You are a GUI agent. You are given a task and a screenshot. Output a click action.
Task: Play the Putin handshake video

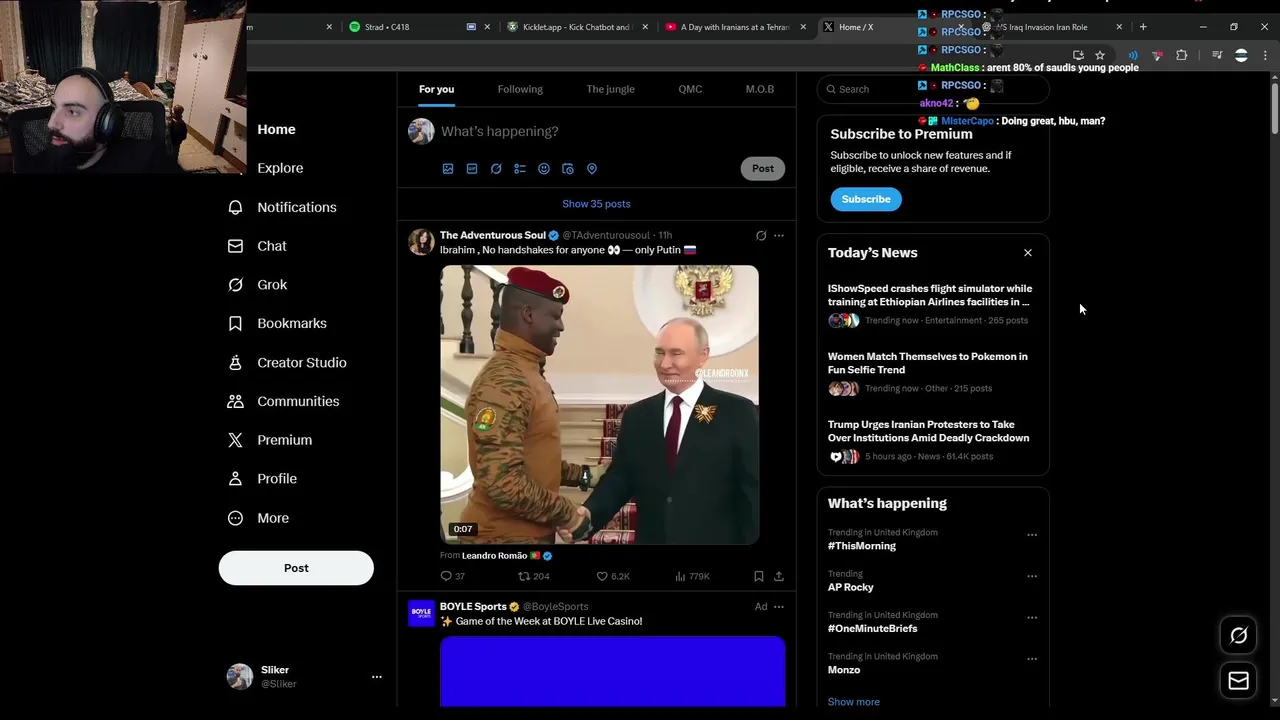coord(600,405)
